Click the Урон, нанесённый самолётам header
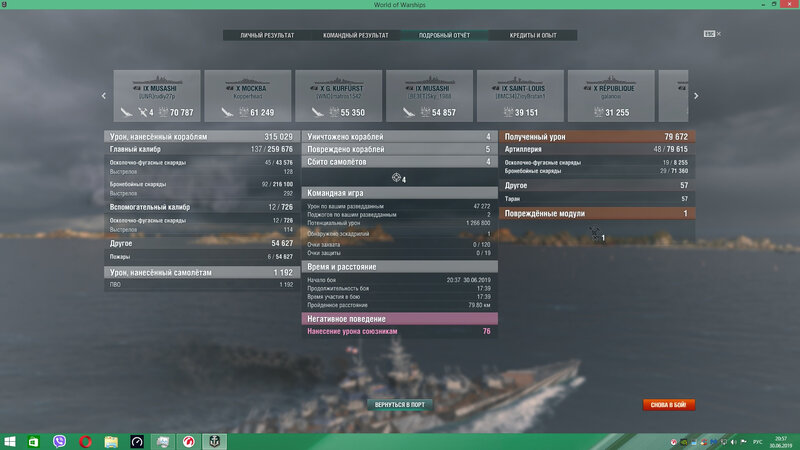This screenshot has height=450, width=800. 202,272
